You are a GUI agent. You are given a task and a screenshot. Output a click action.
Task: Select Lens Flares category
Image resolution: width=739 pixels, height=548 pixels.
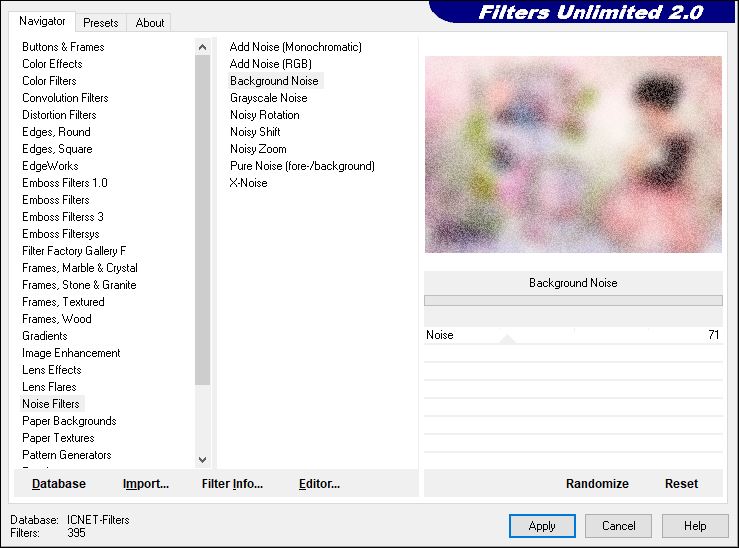pos(49,387)
